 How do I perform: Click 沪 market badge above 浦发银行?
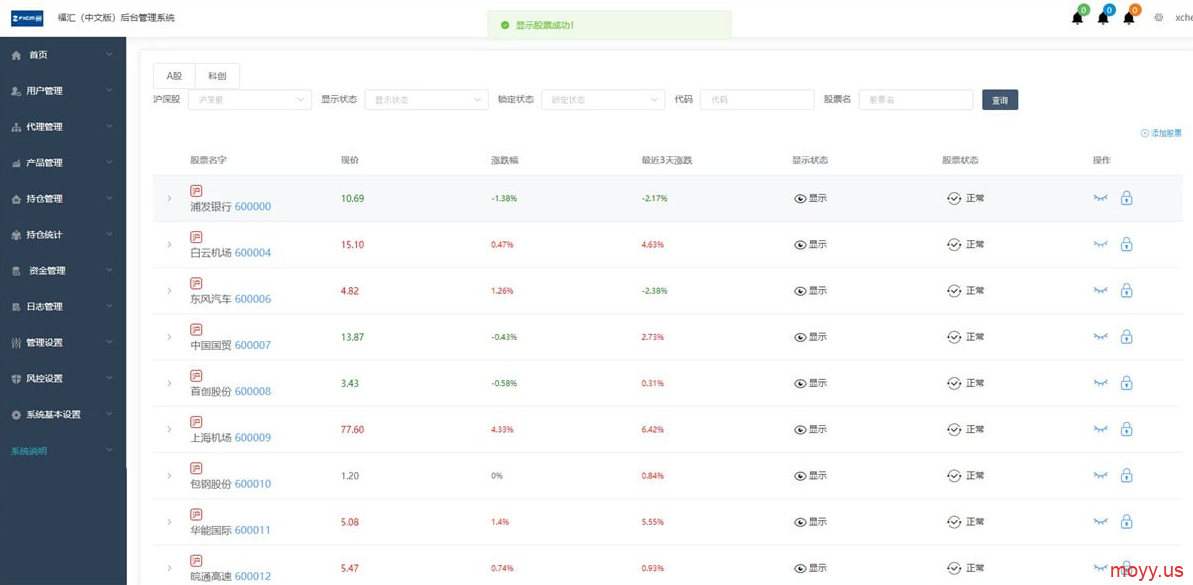(x=196, y=191)
